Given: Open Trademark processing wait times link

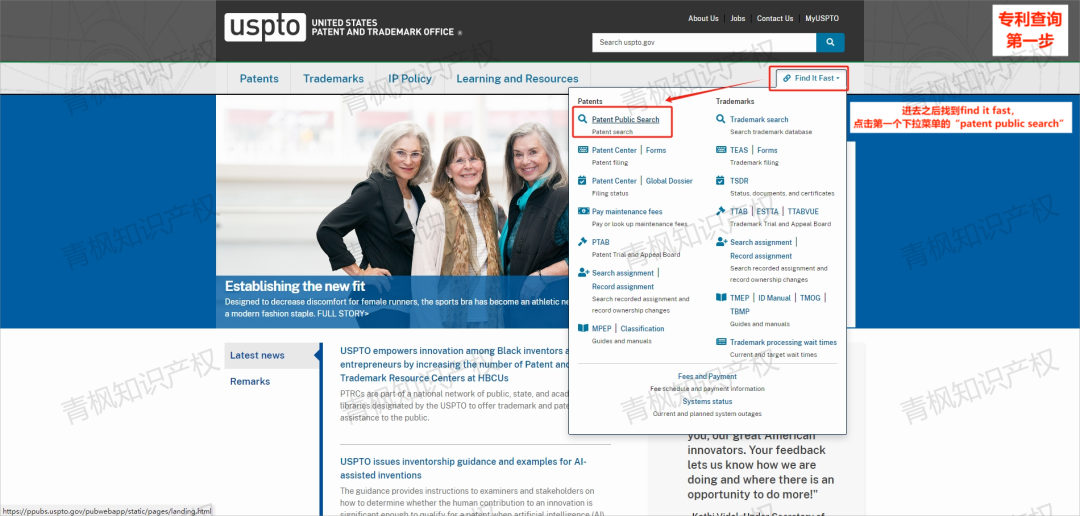Looking at the screenshot, I should [x=783, y=342].
